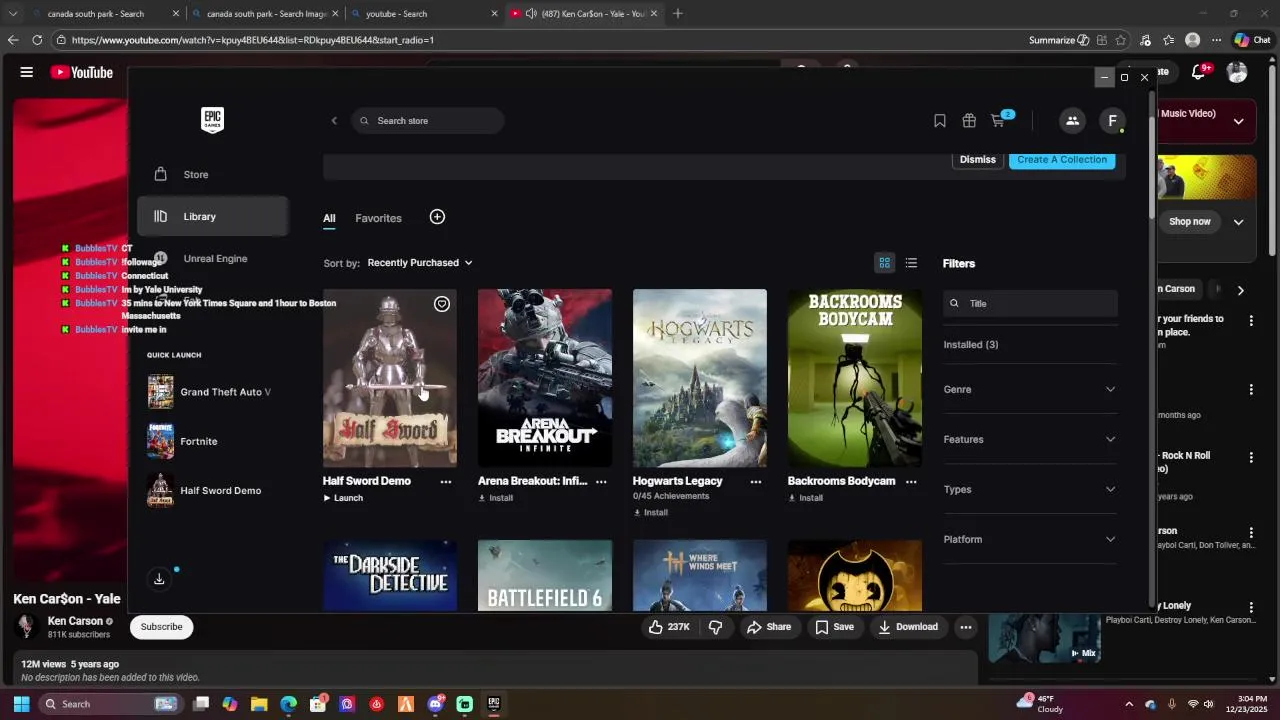Open YouTube video more actions menu

(965, 627)
